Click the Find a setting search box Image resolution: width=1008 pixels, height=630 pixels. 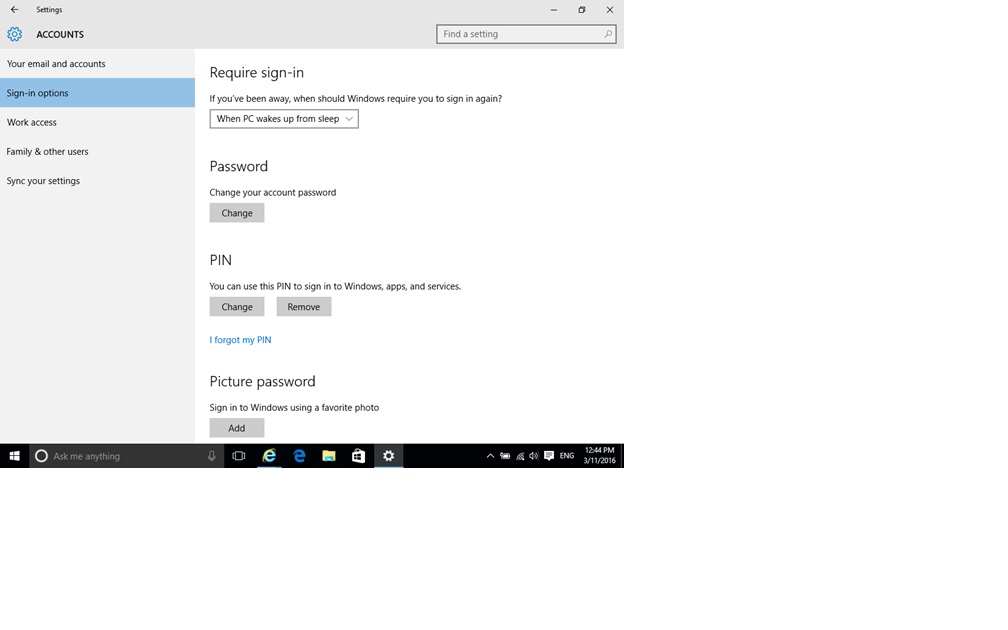pos(520,34)
